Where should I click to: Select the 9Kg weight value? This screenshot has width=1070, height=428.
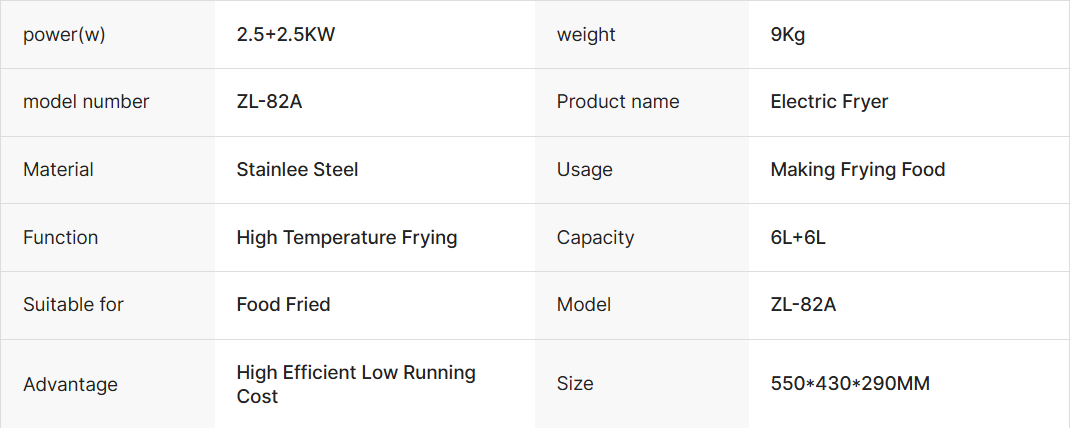point(788,35)
